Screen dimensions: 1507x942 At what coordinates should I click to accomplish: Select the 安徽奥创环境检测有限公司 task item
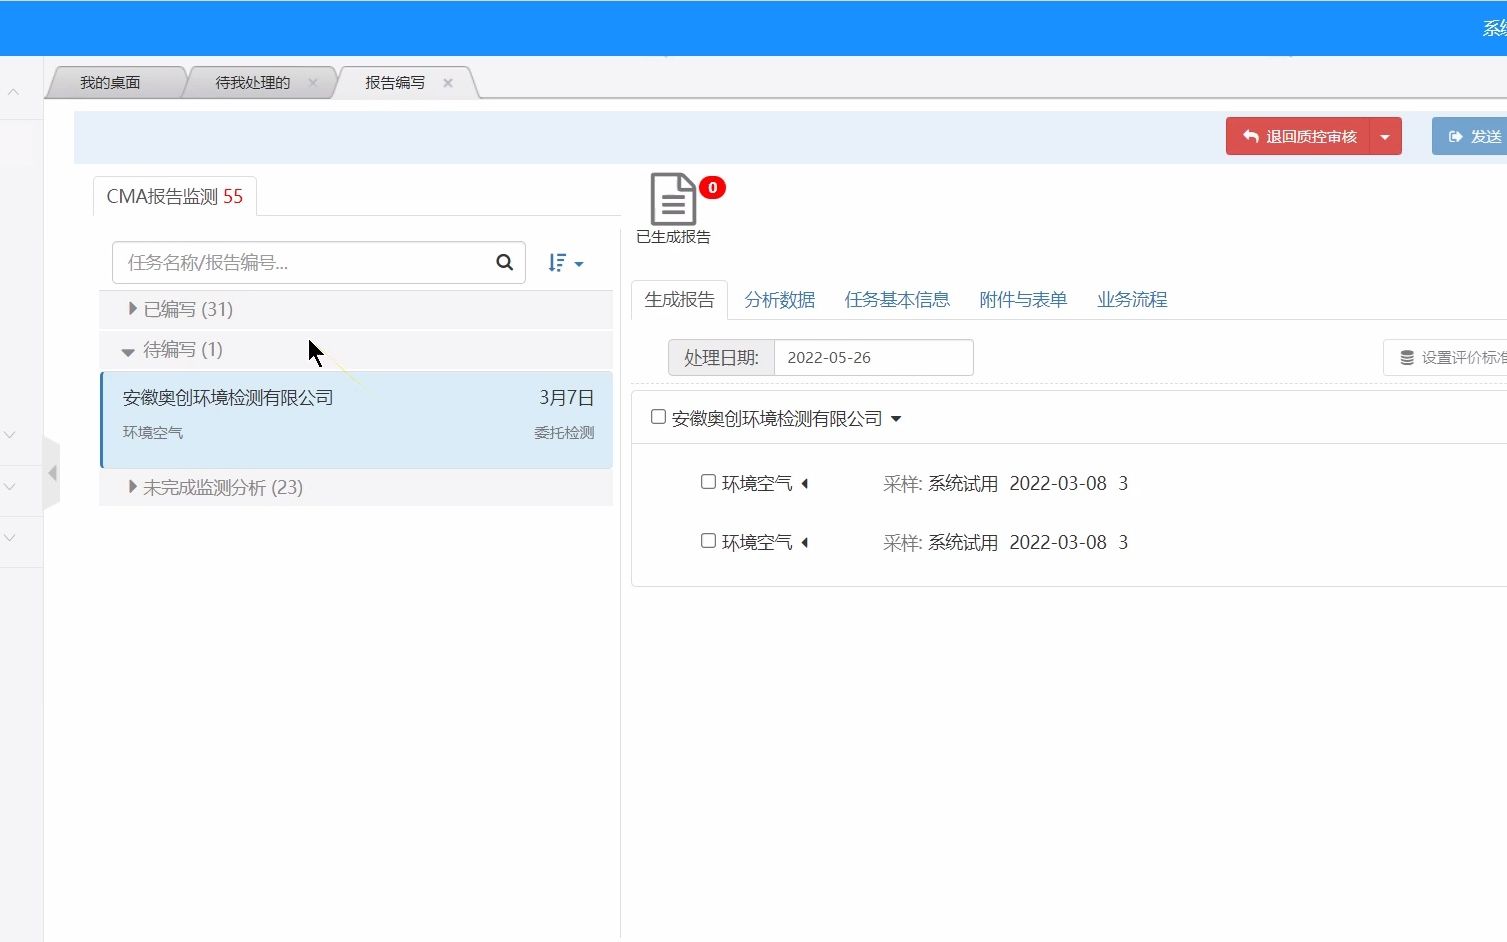point(357,419)
